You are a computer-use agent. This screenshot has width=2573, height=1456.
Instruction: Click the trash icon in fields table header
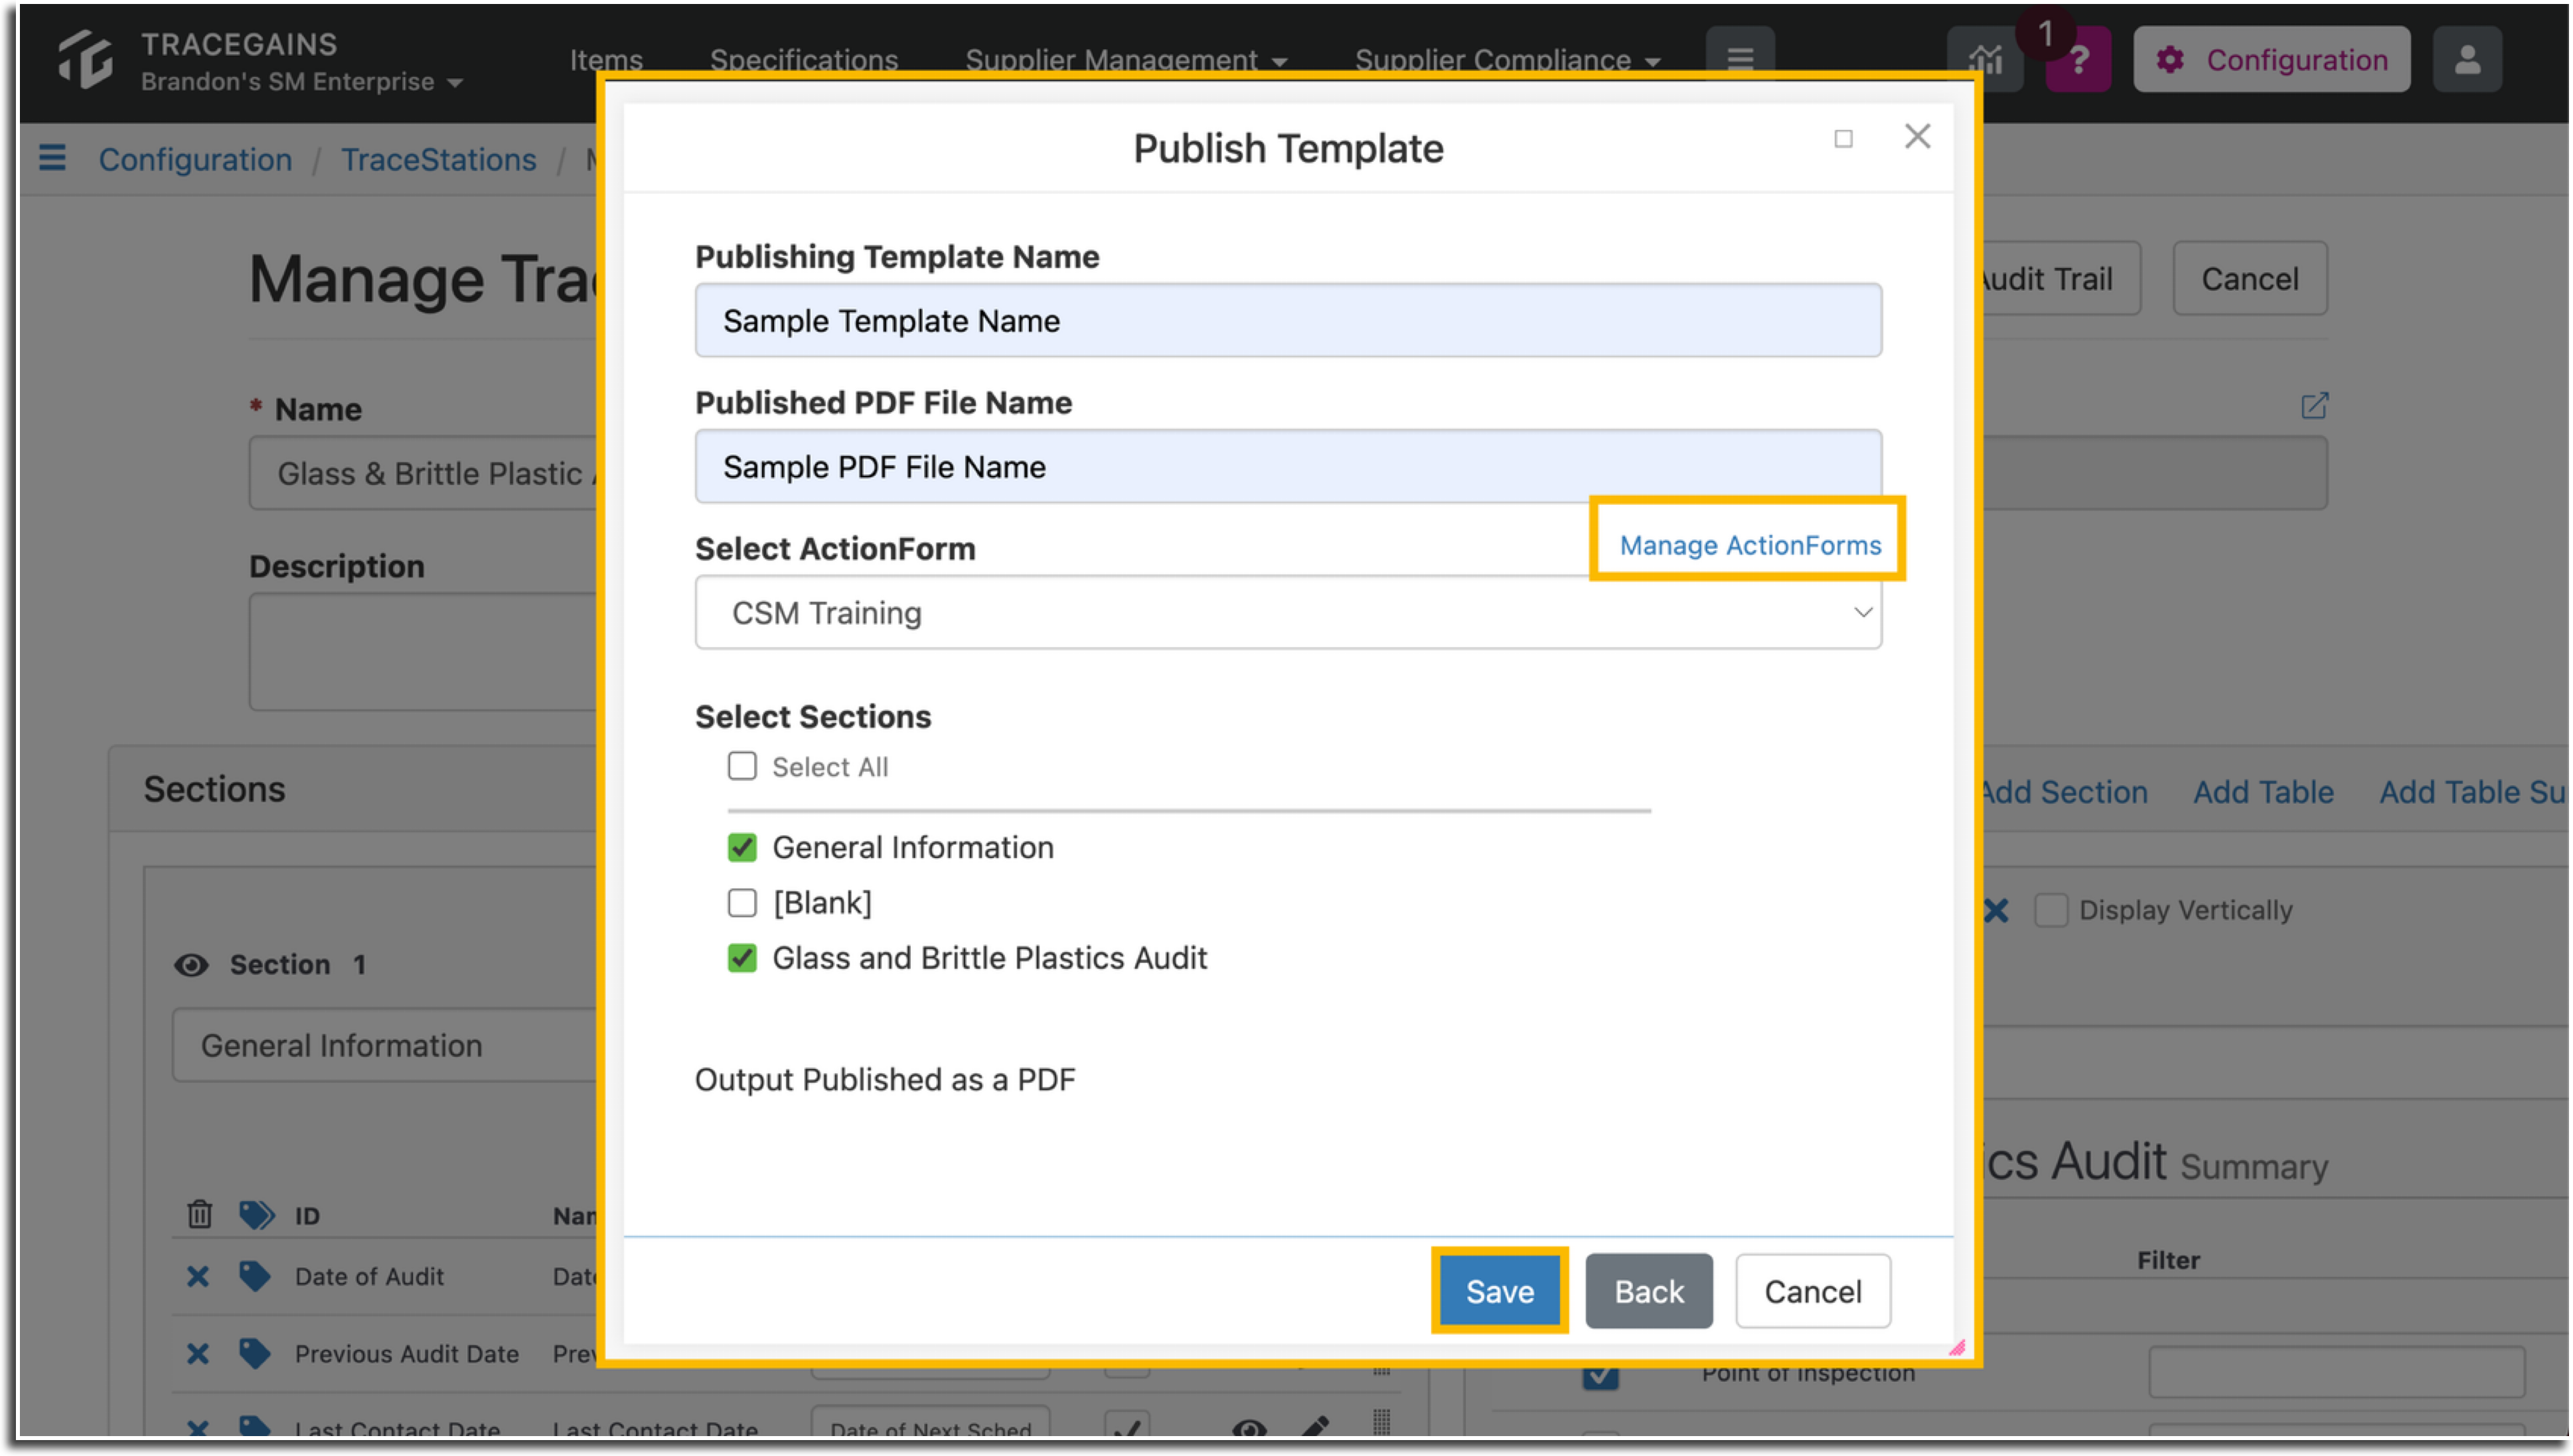point(199,1214)
